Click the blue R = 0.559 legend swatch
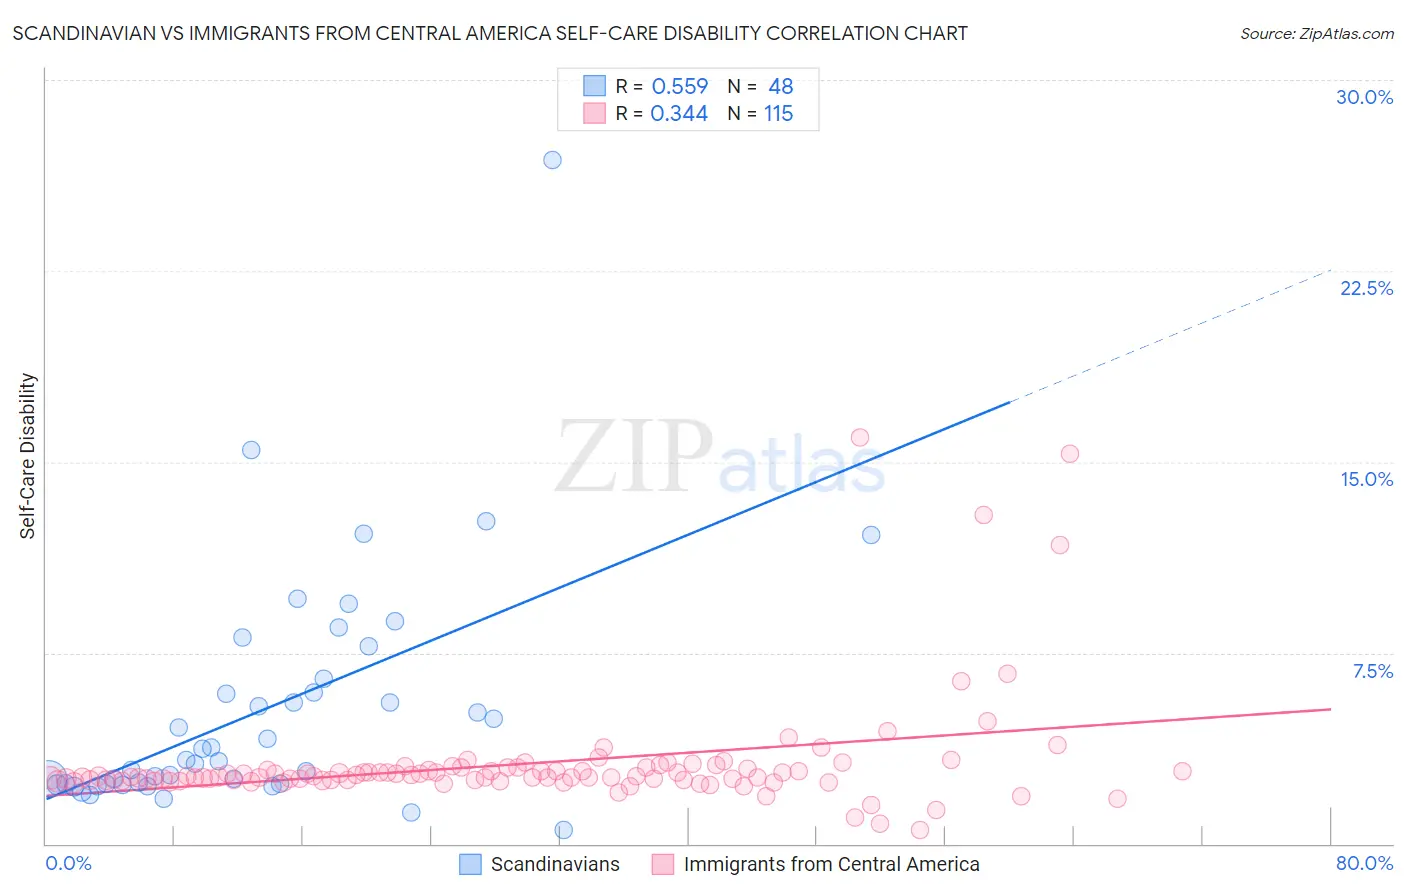This screenshot has height=892, width=1406. (594, 86)
